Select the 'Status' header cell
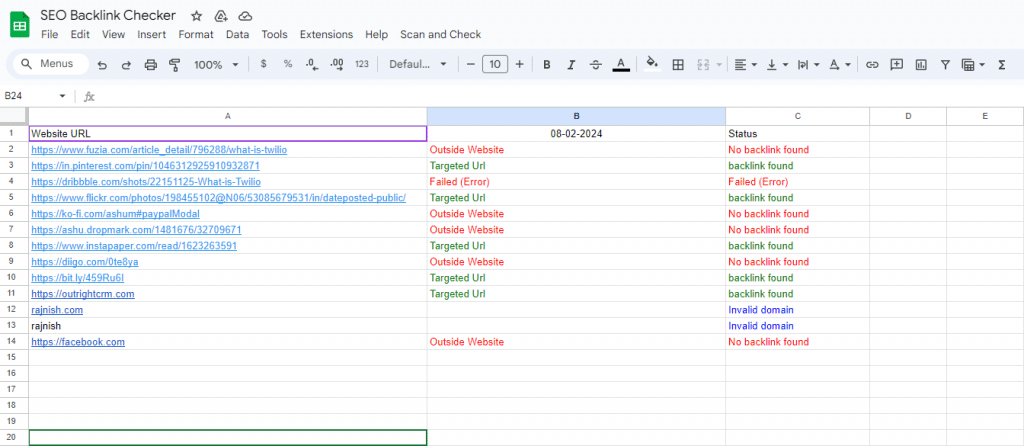This screenshot has width=1024, height=446. coord(797,134)
